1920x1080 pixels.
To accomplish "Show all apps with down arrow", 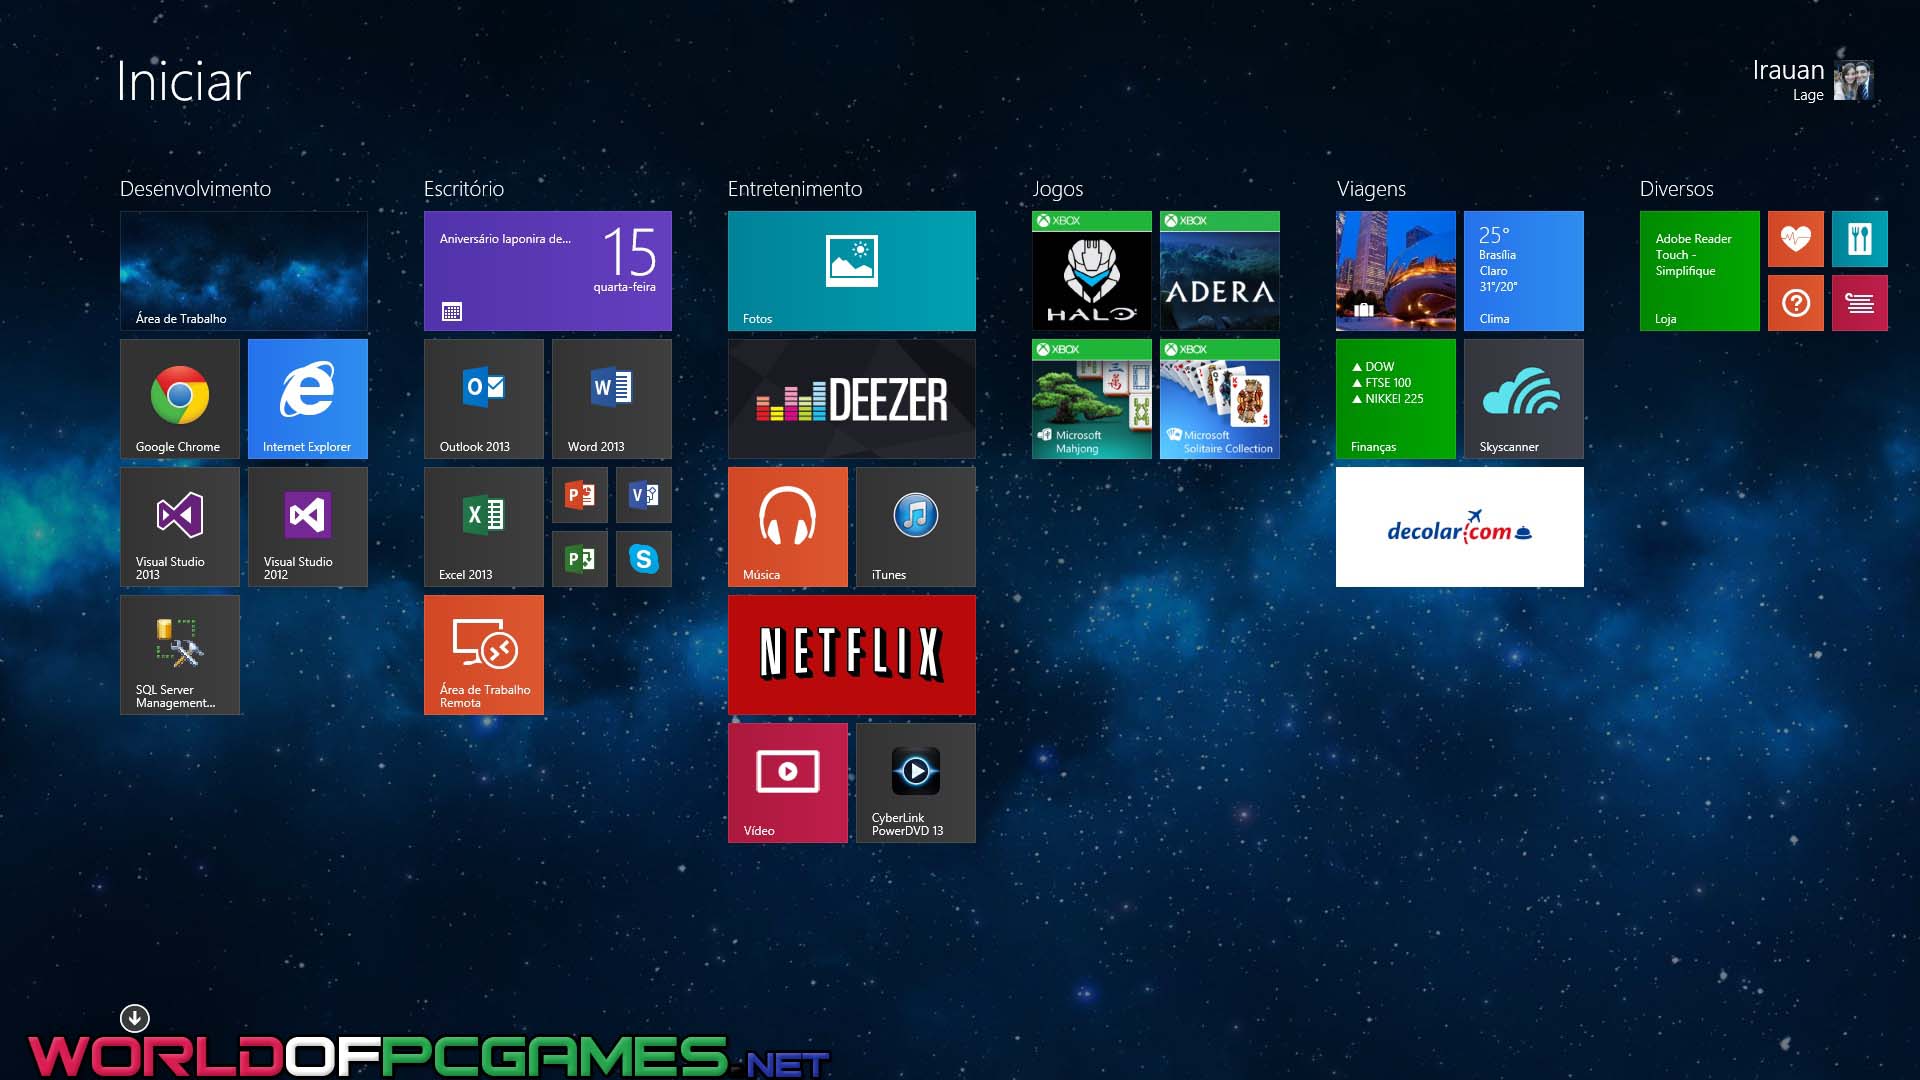I will point(135,1018).
